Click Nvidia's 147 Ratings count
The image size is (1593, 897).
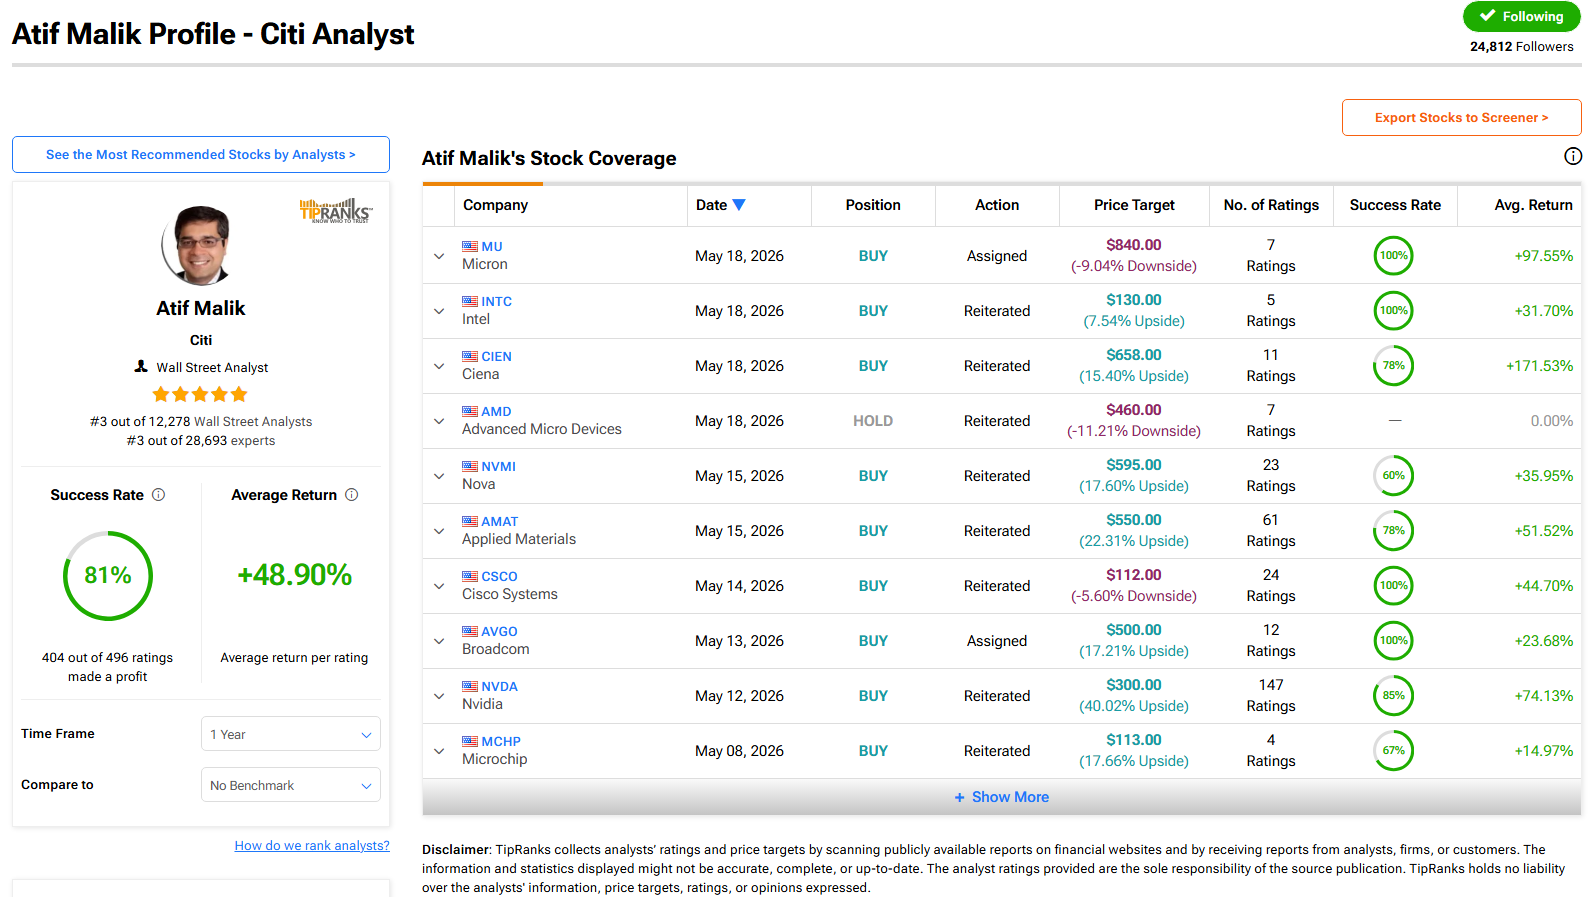coord(1271,696)
